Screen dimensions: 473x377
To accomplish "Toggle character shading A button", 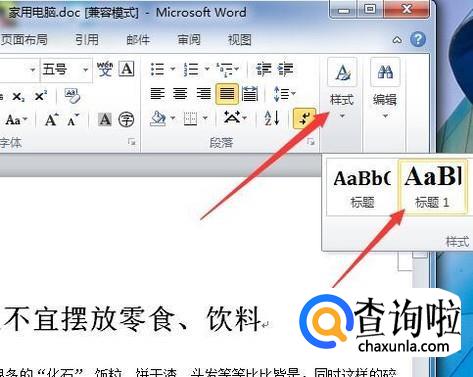I will (104, 119).
